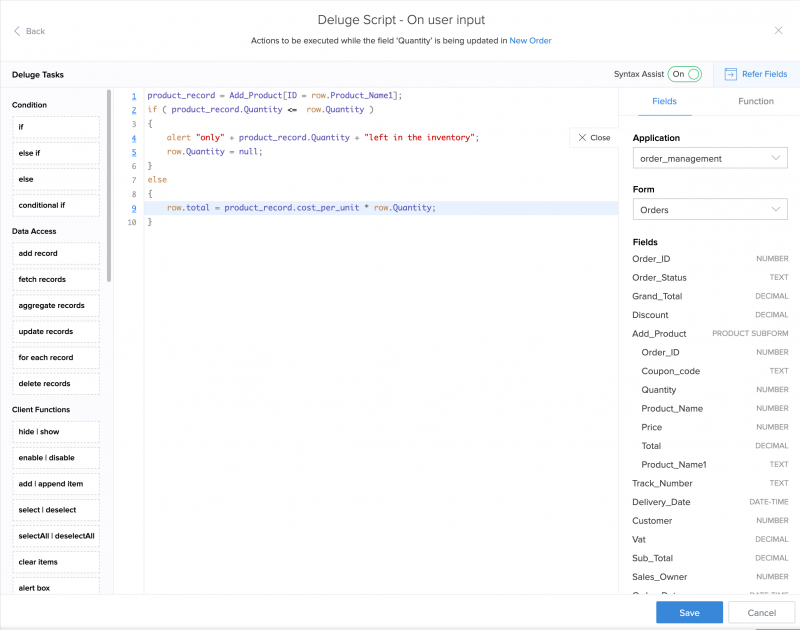Select the Fields tab
The height and width of the screenshot is (630, 800).
(x=664, y=102)
